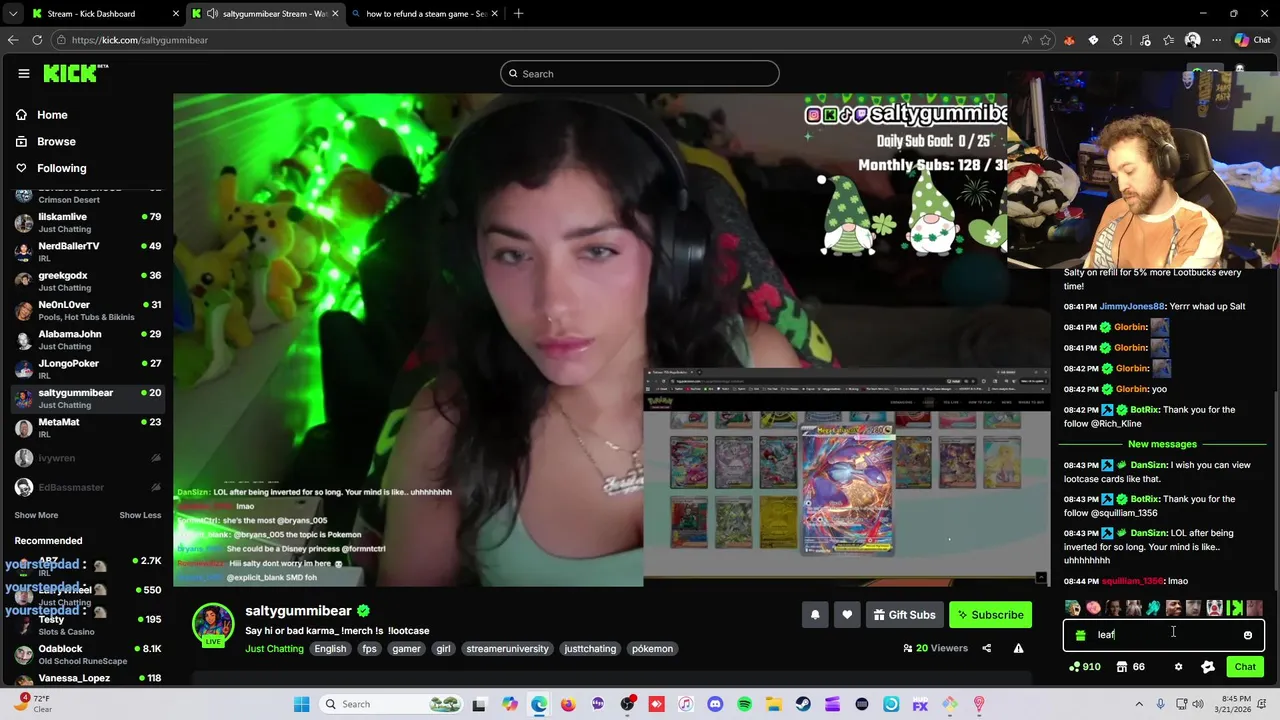Add this page to favorites star
This screenshot has width=1280, height=720.
1045,40
